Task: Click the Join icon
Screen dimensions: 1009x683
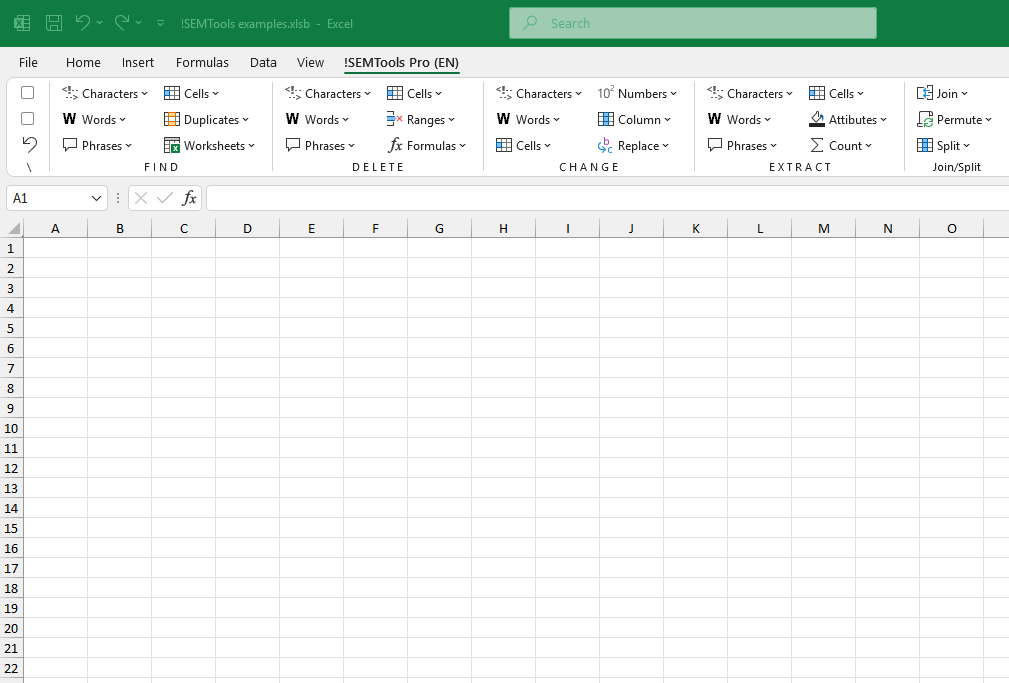Action: click(943, 93)
